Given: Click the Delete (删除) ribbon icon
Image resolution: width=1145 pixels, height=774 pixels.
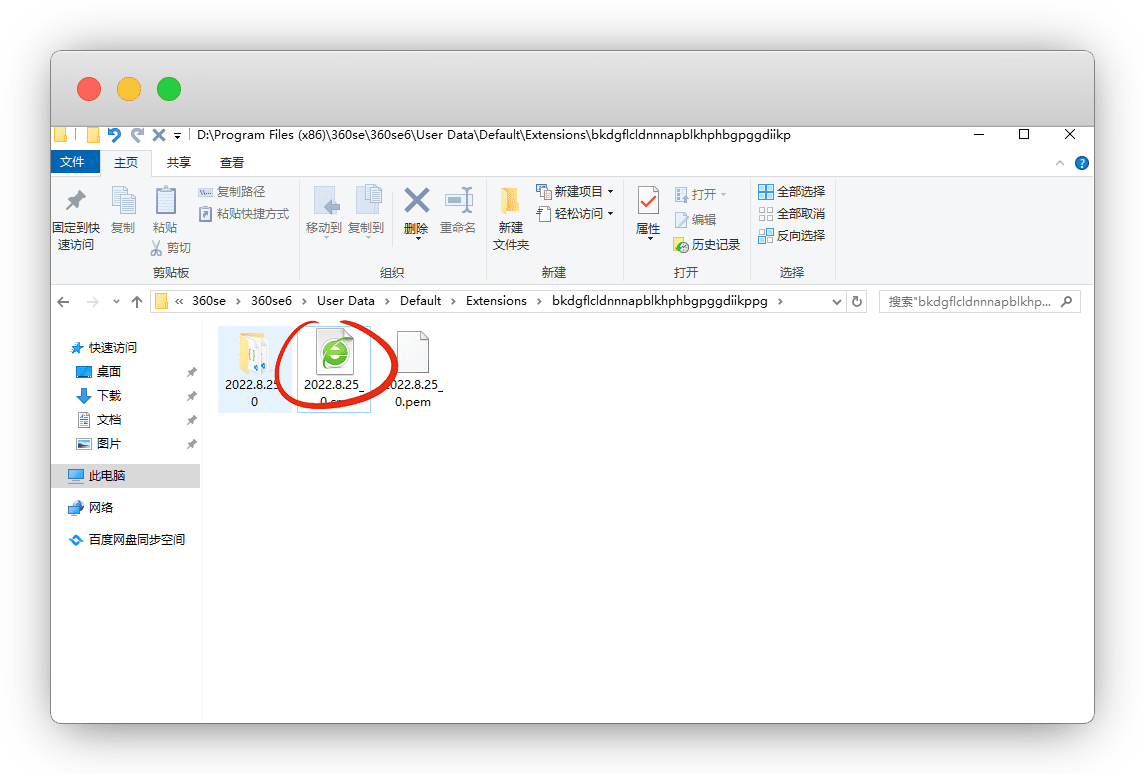Looking at the screenshot, I should [416, 203].
